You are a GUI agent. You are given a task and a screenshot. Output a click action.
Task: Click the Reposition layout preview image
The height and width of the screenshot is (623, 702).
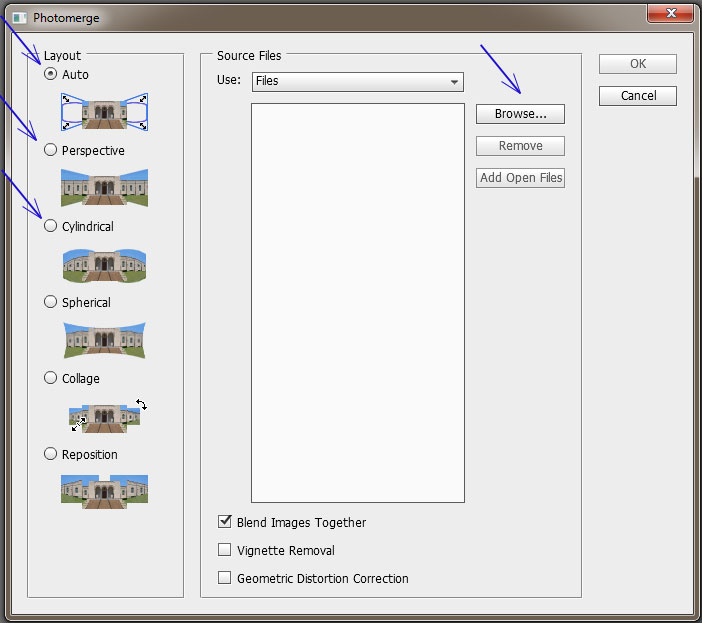point(104,491)
